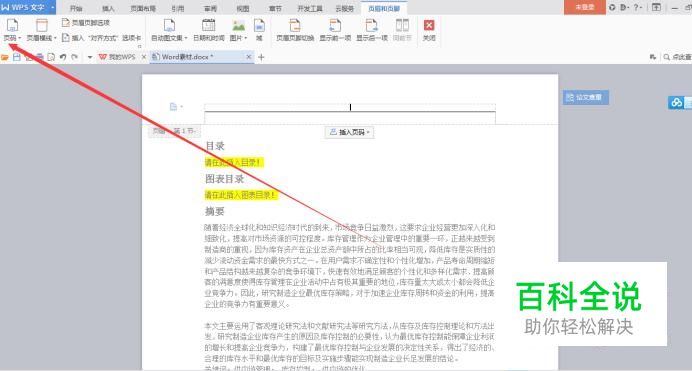692x371 pixels.
Task: Open the 开始 ribbon tab
Action: pyautogui.click(x=76, y=8)
